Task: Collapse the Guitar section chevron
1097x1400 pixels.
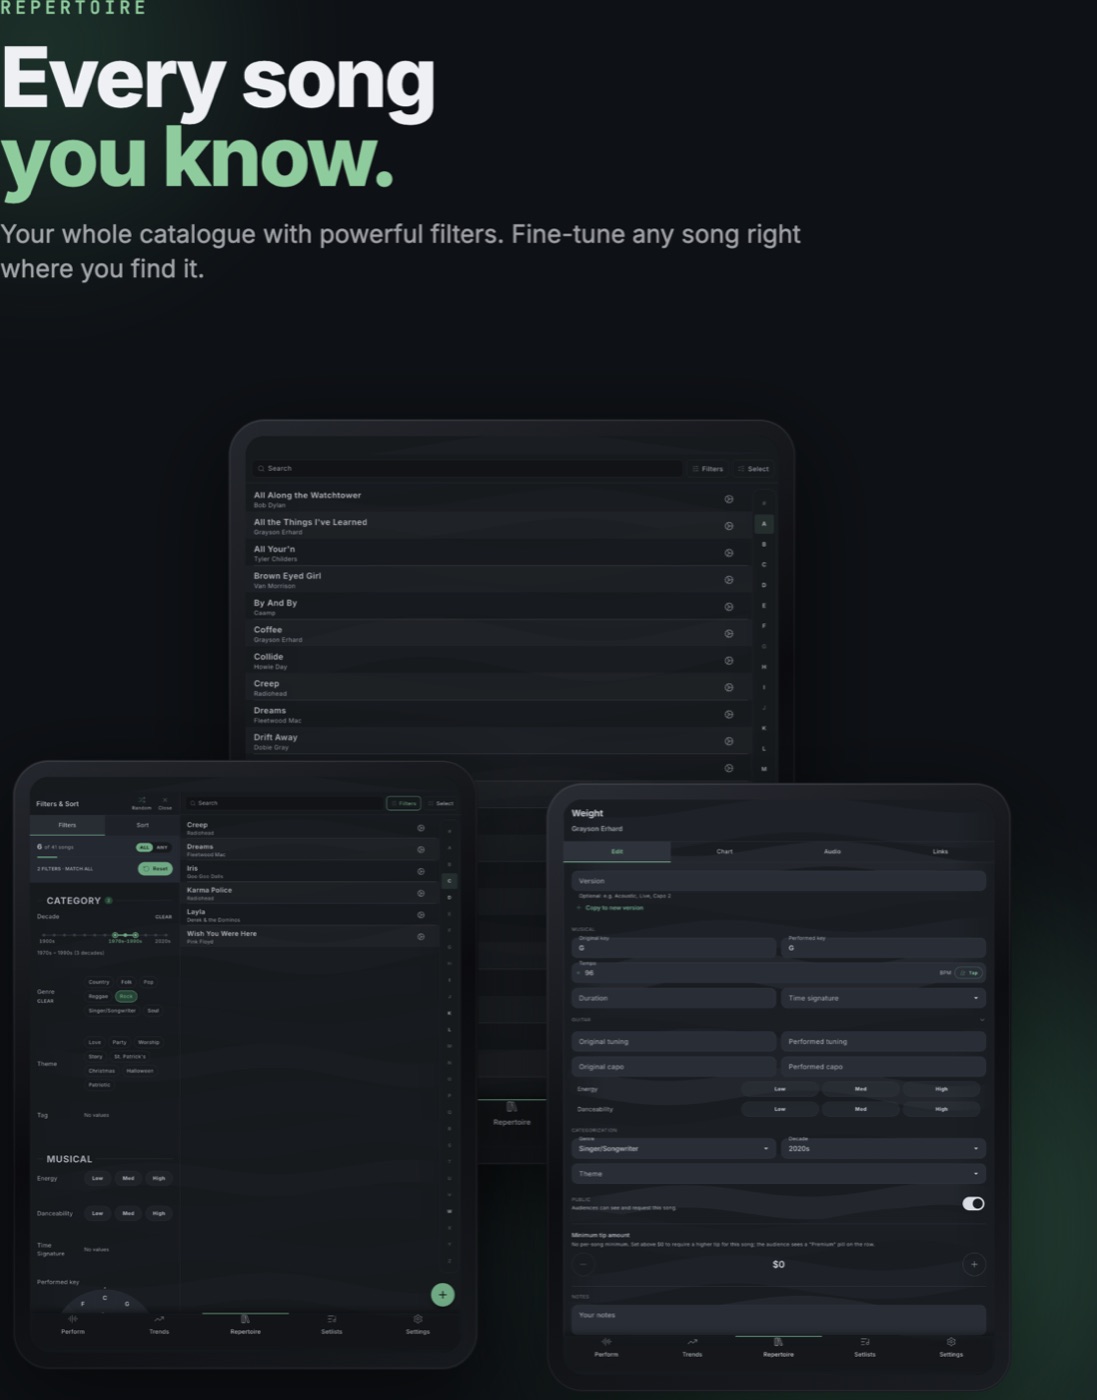Action: pyautogui.click(x=982, y=1020)
